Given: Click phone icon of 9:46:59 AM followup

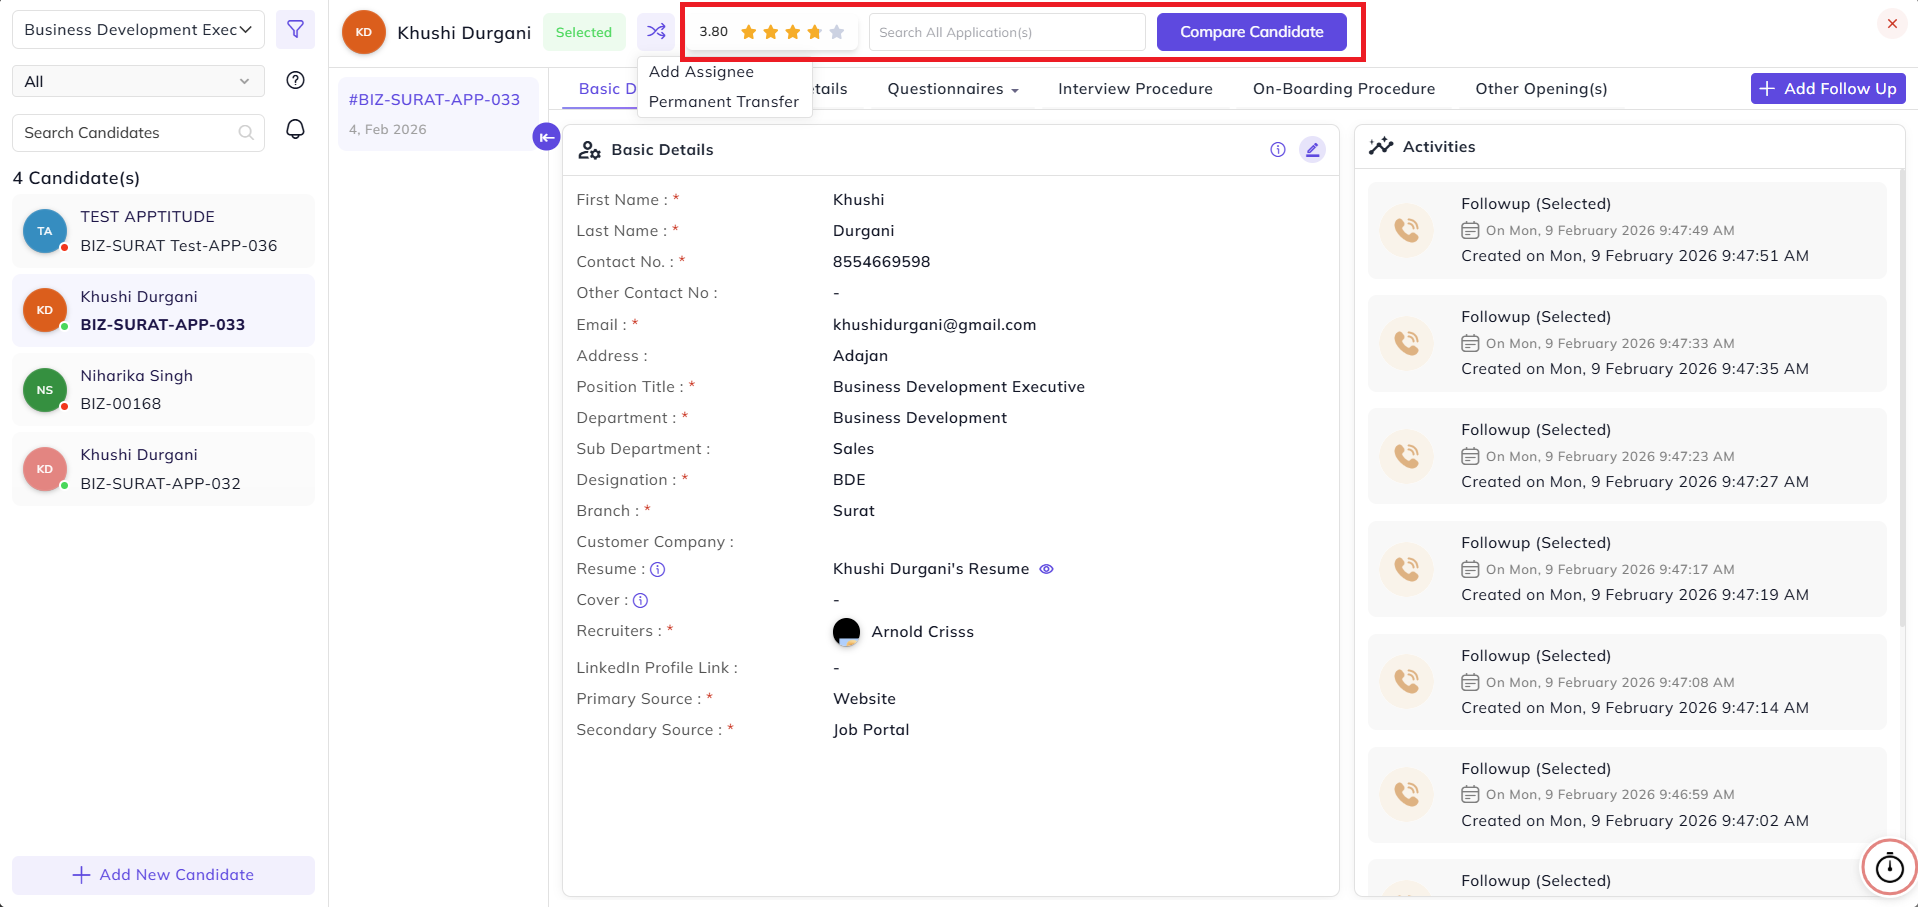Looking at the screenshot, I should click(1407, 795).
